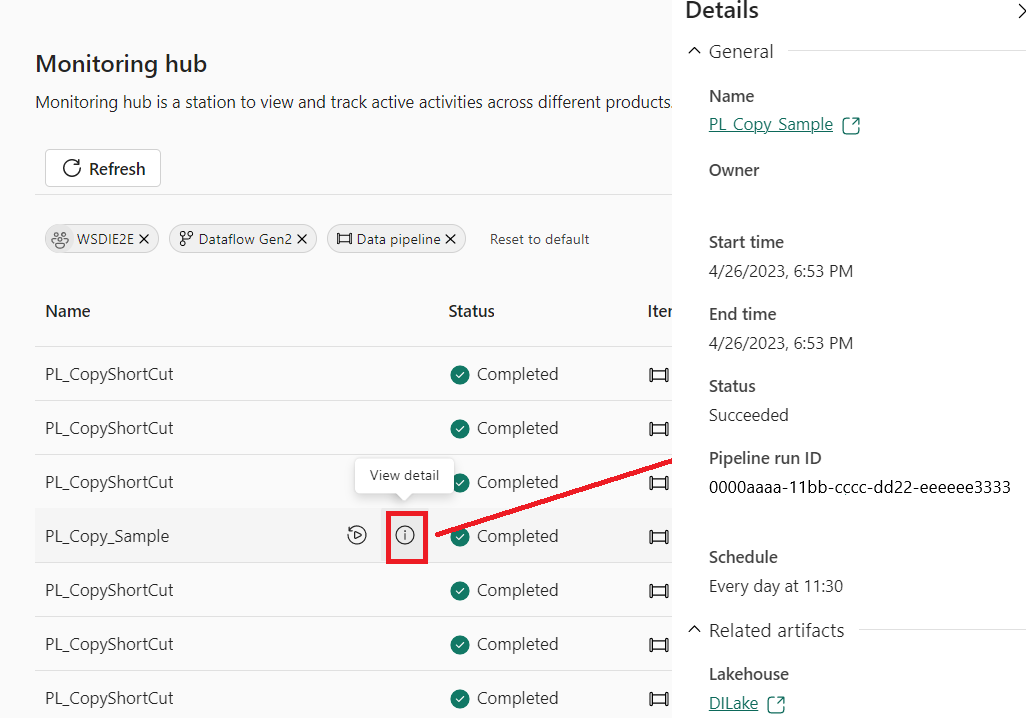Viewport: 1026px width, 718px height.
Task: Remove the WSDIE2E filter chip
Action: (144, 239)
